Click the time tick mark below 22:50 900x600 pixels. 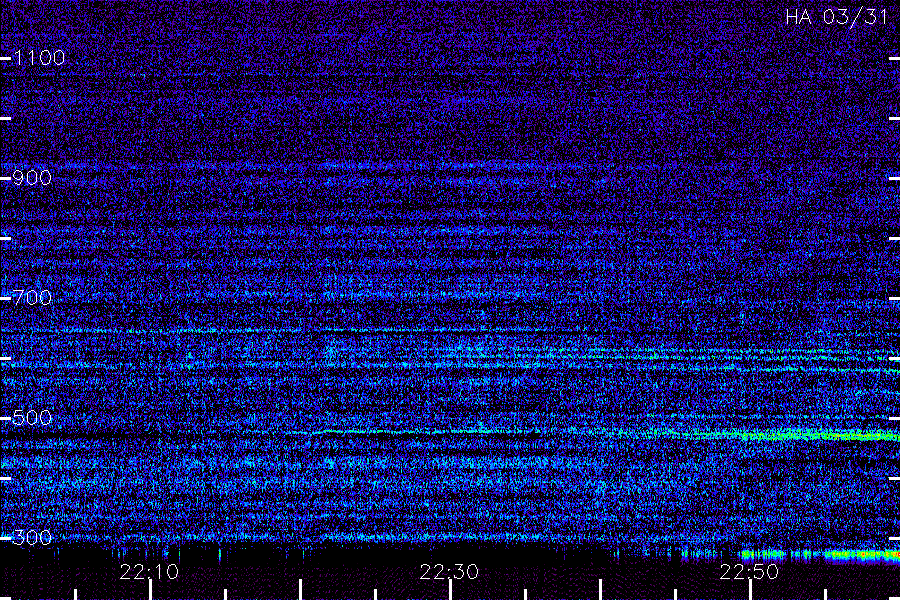(x=751, y=590)
